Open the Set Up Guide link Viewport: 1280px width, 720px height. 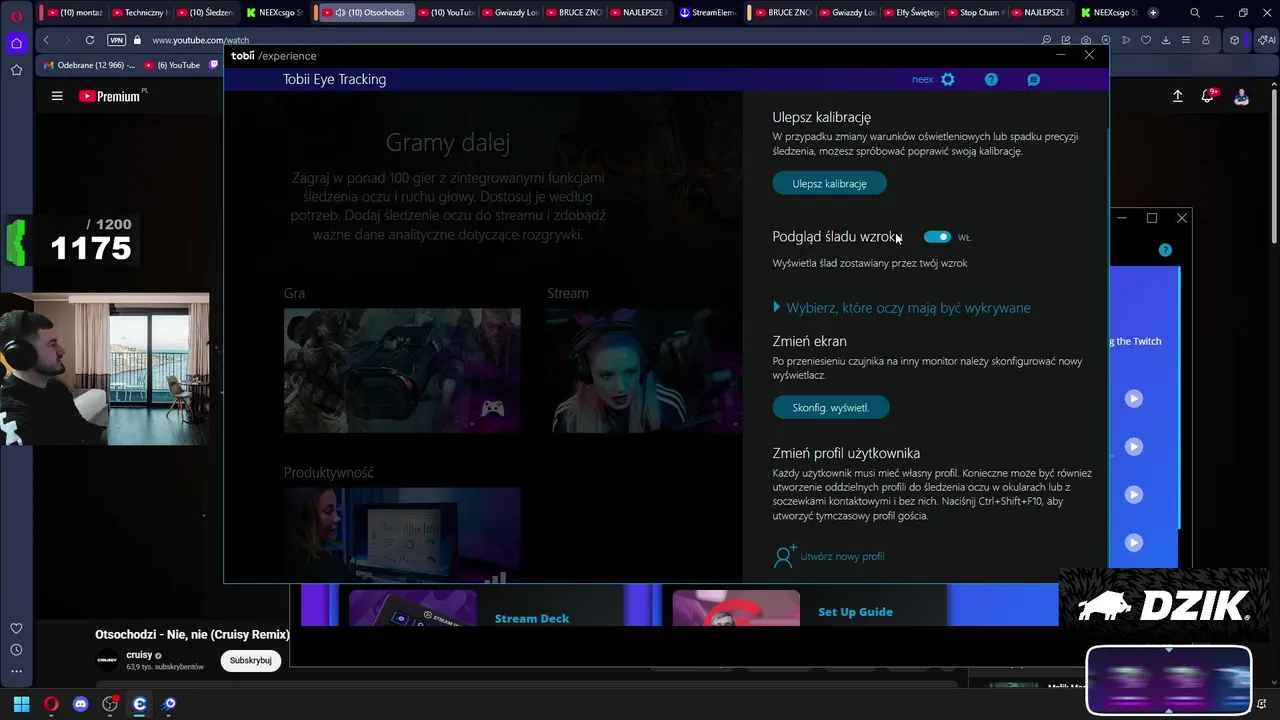pos(855,612)
